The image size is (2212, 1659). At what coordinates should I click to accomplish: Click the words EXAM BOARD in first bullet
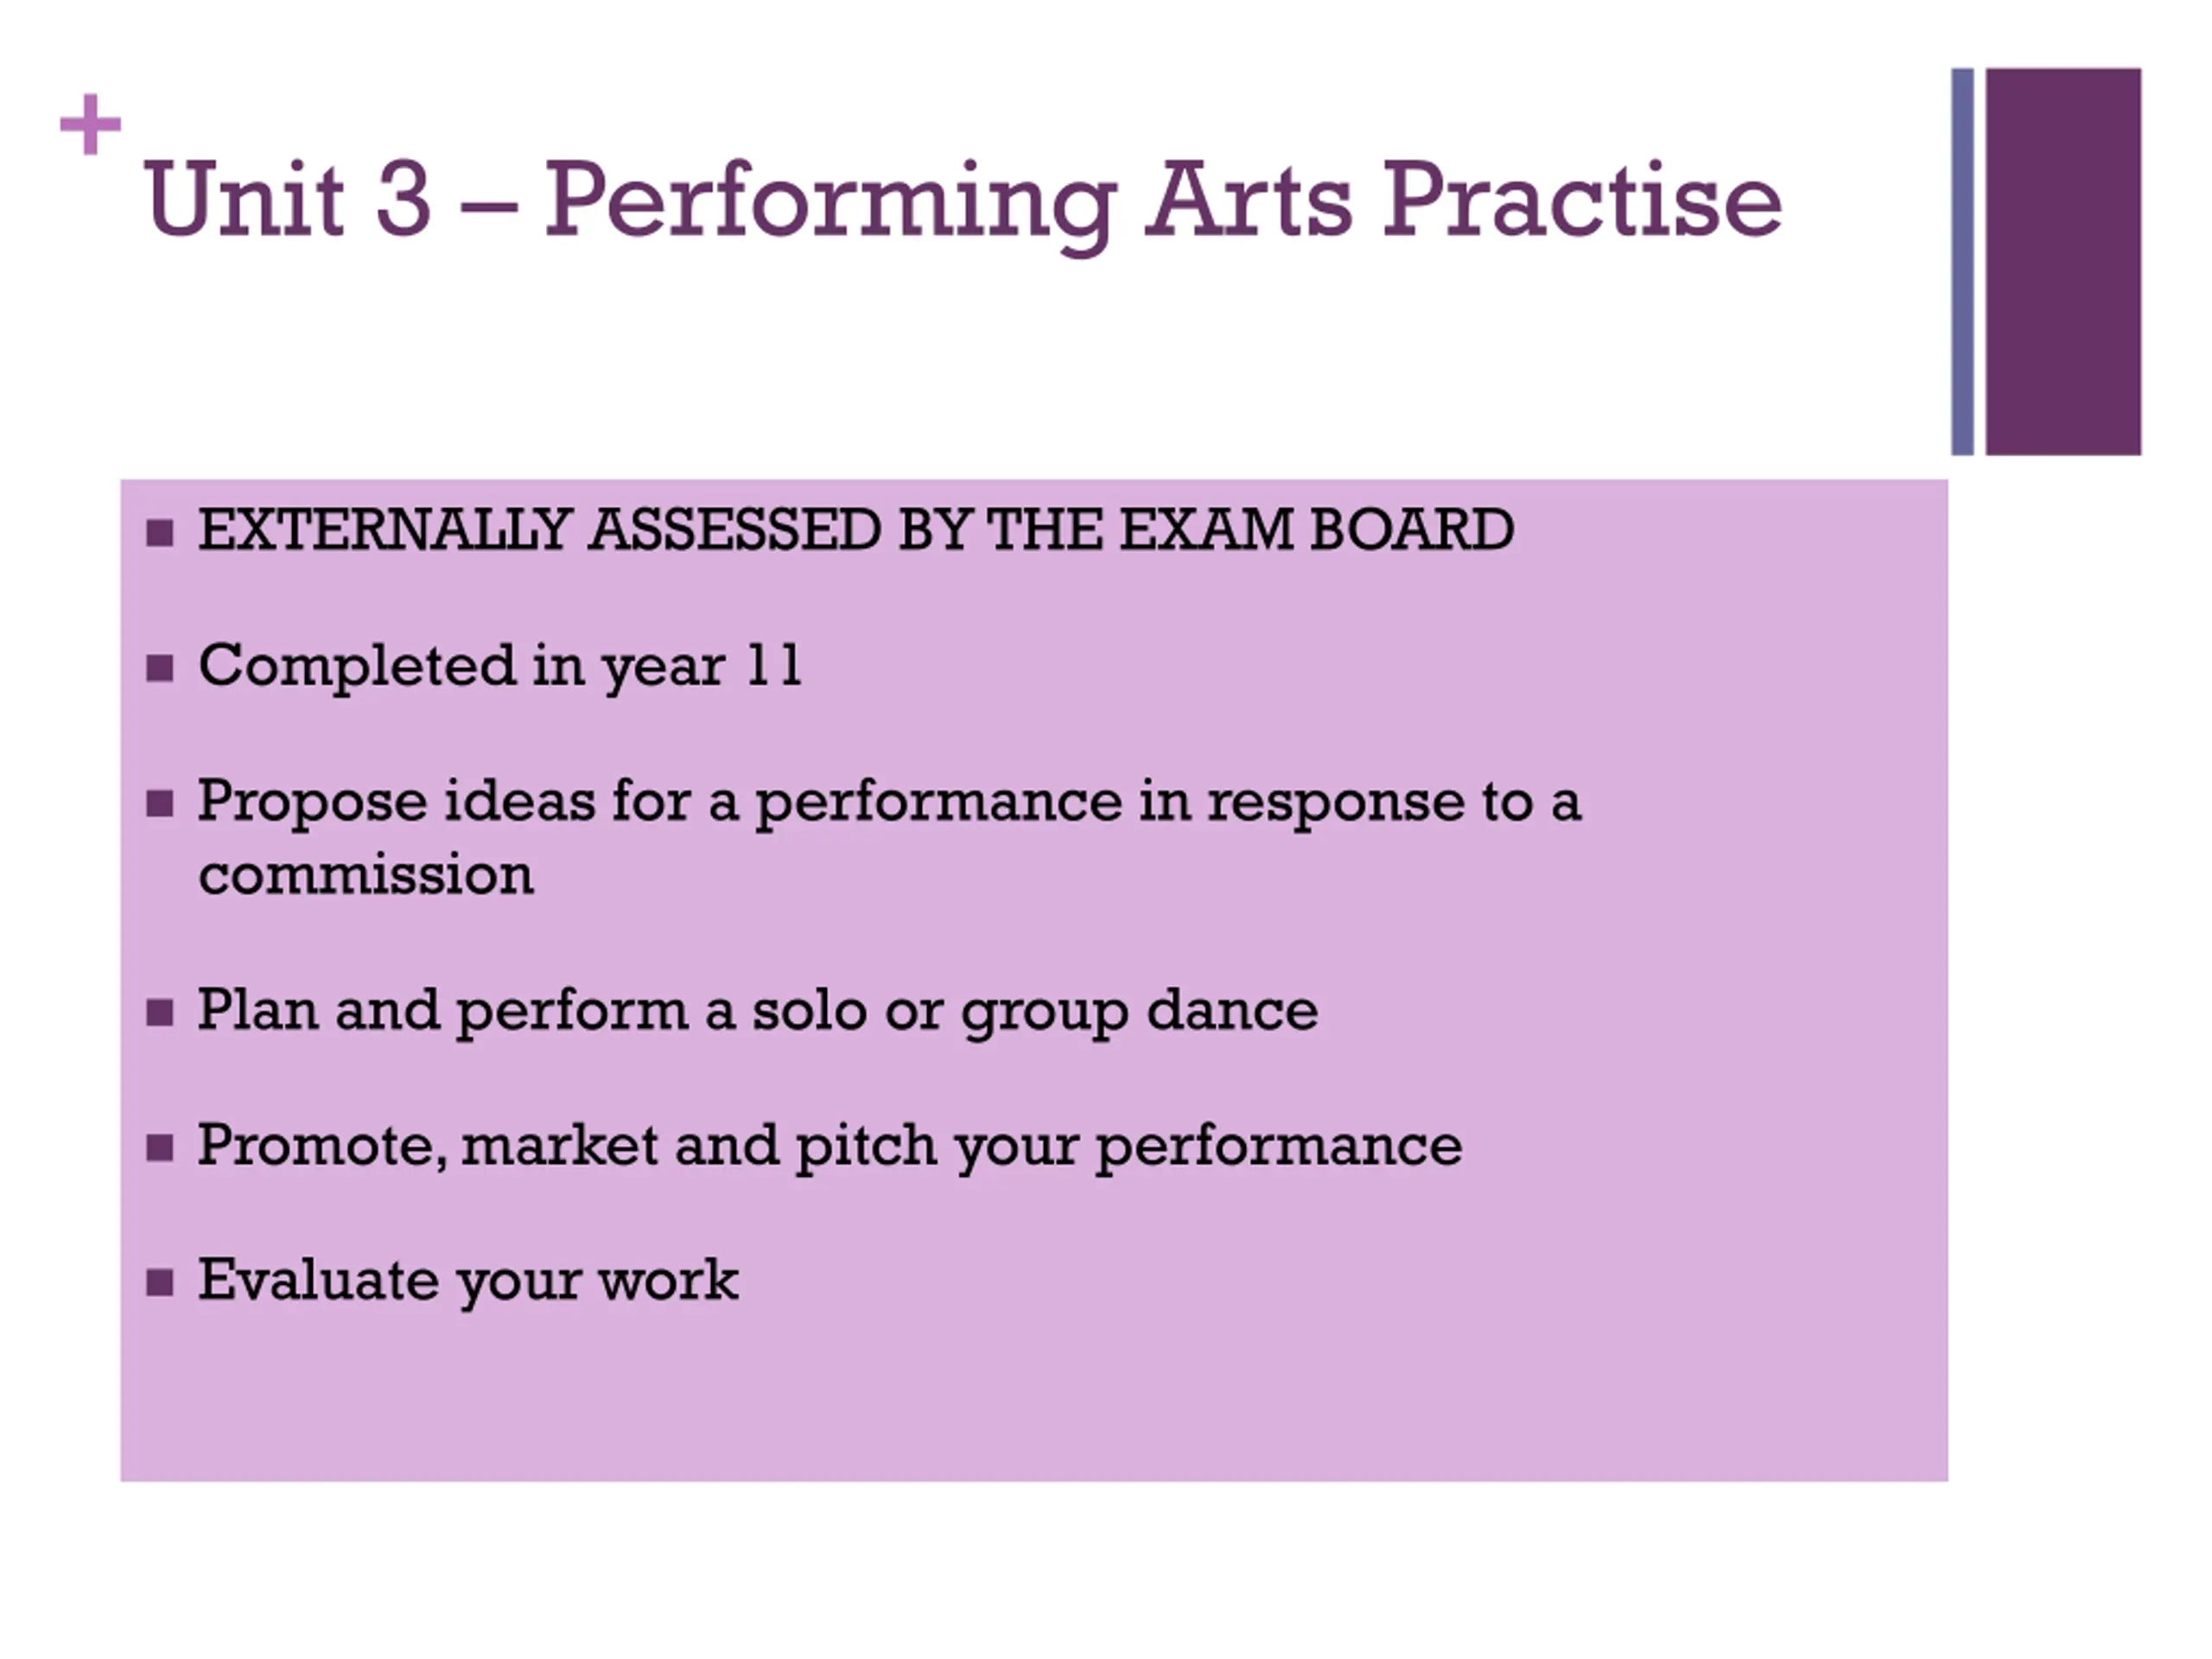point(1317,530)
